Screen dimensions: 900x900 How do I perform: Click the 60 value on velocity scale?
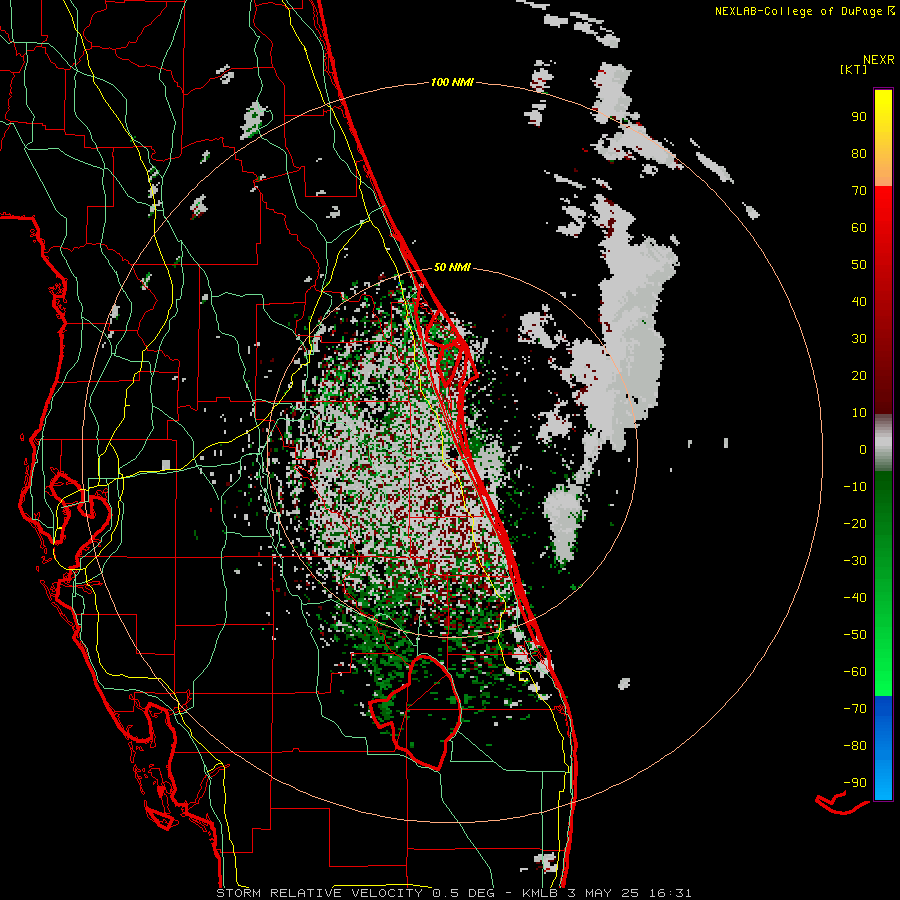[x=859, y=228]
